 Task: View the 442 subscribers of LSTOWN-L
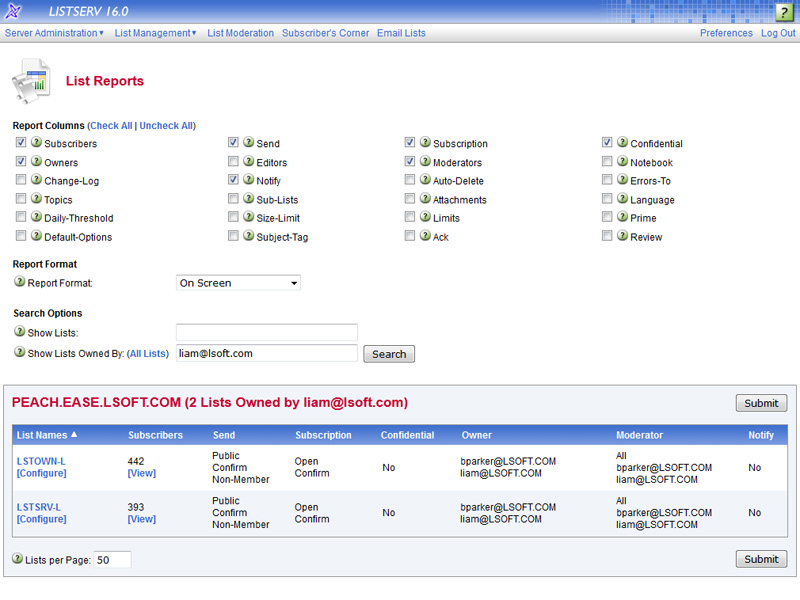pos(142,473)
